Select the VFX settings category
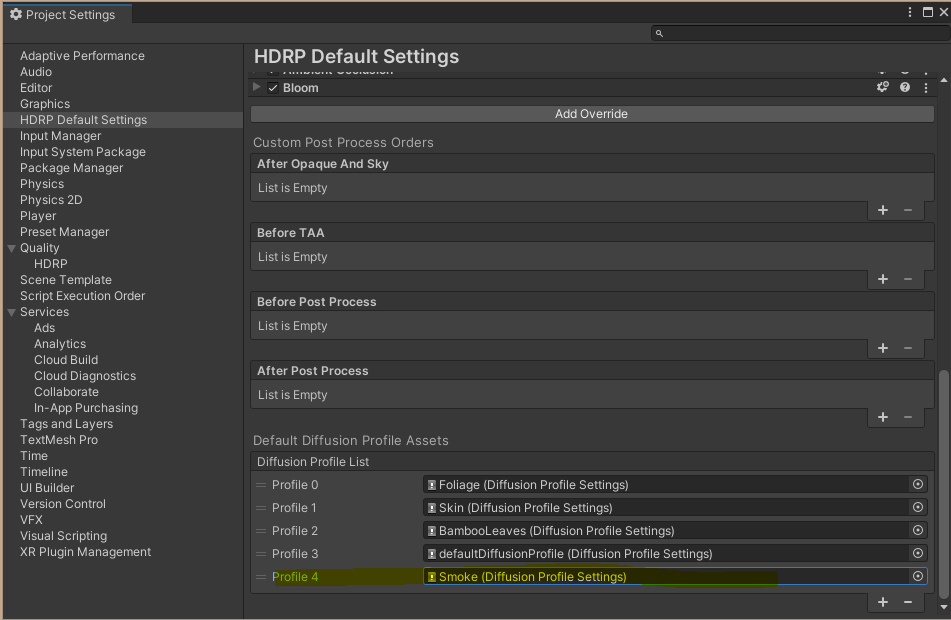This screenshot has height=620, width=951. pyautogui.click(x=32, y=520)
